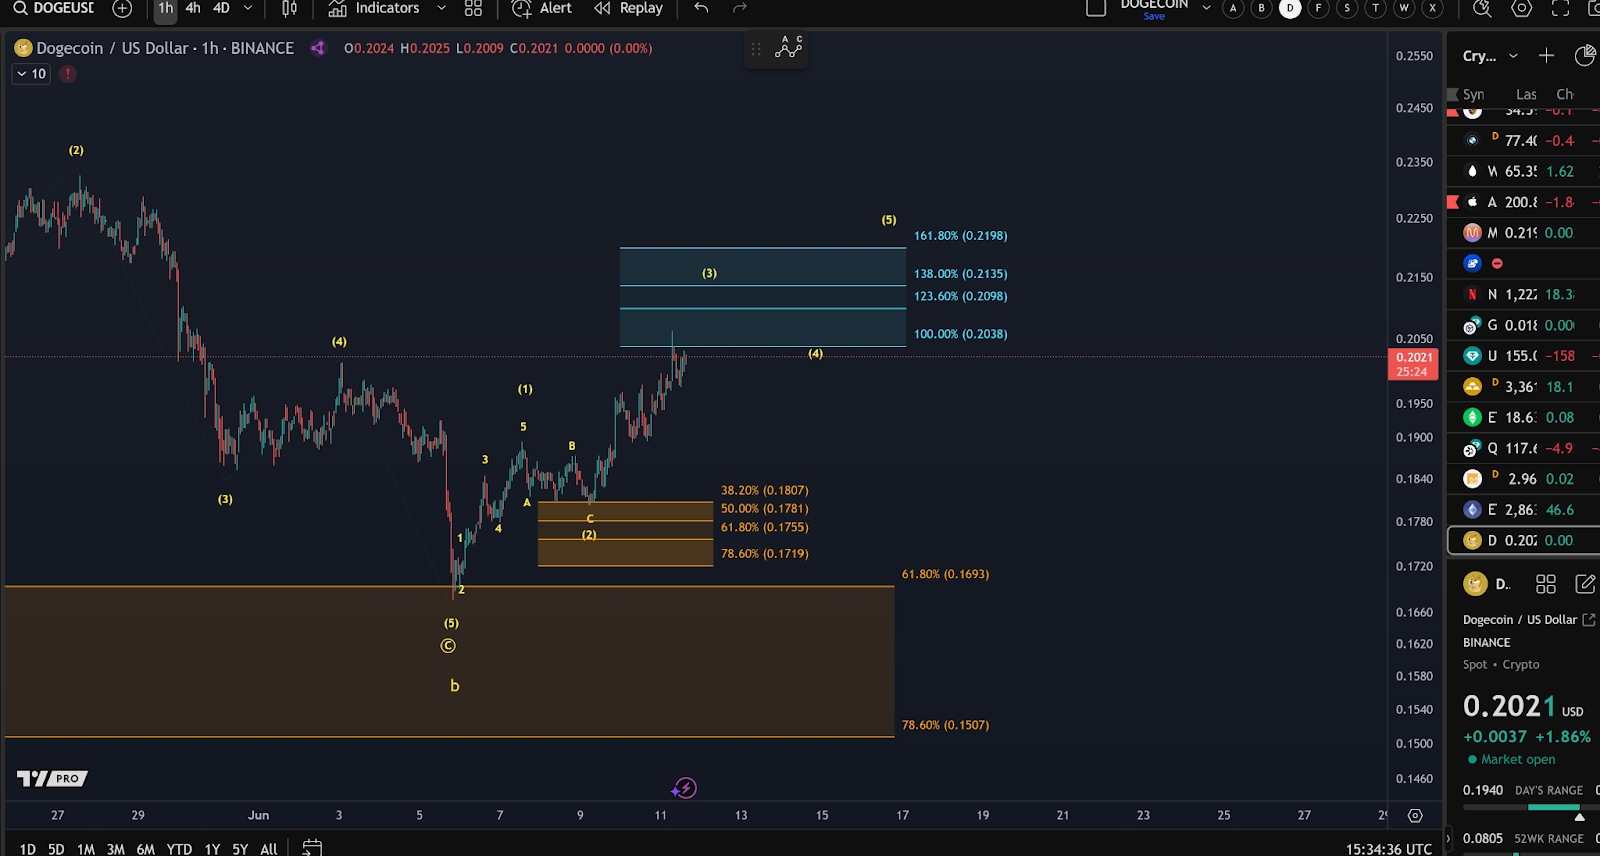Expand the timeframe interval dropdown arrow
The width and height of the screenshot is (1600, 856).
(x=248, y=8)
